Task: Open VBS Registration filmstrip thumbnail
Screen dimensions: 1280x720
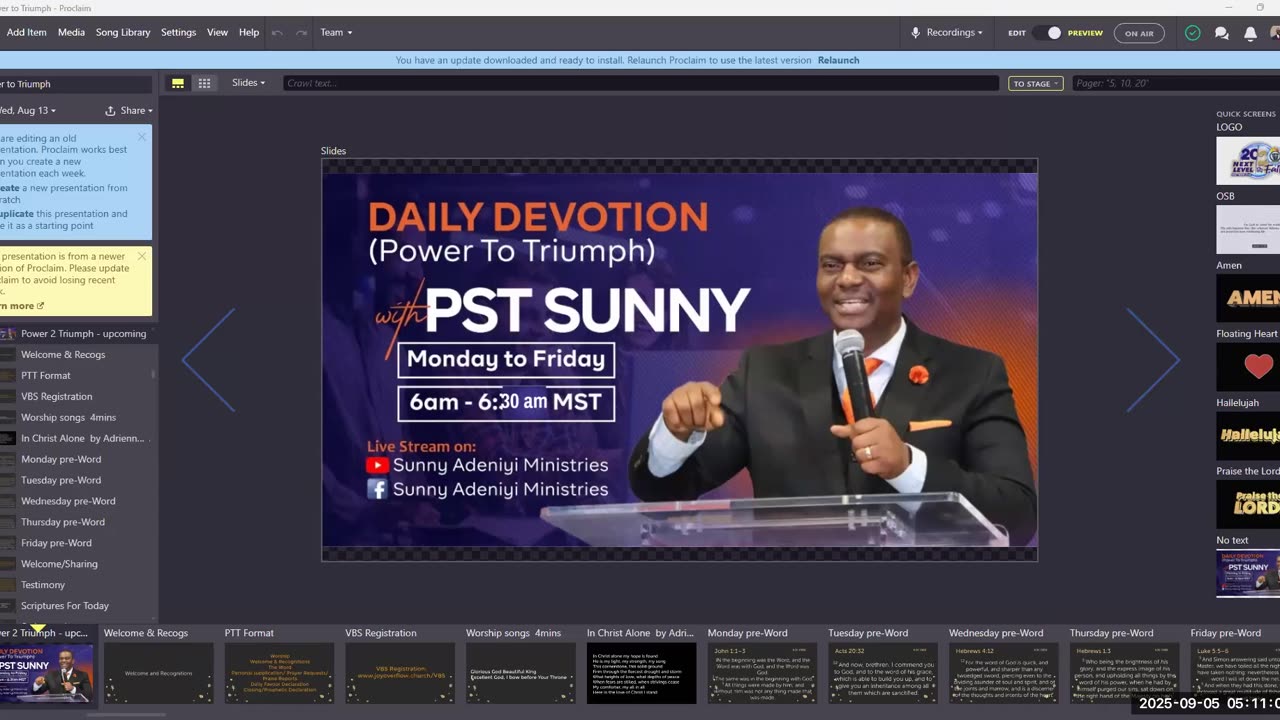Action: tap(400, 673)
